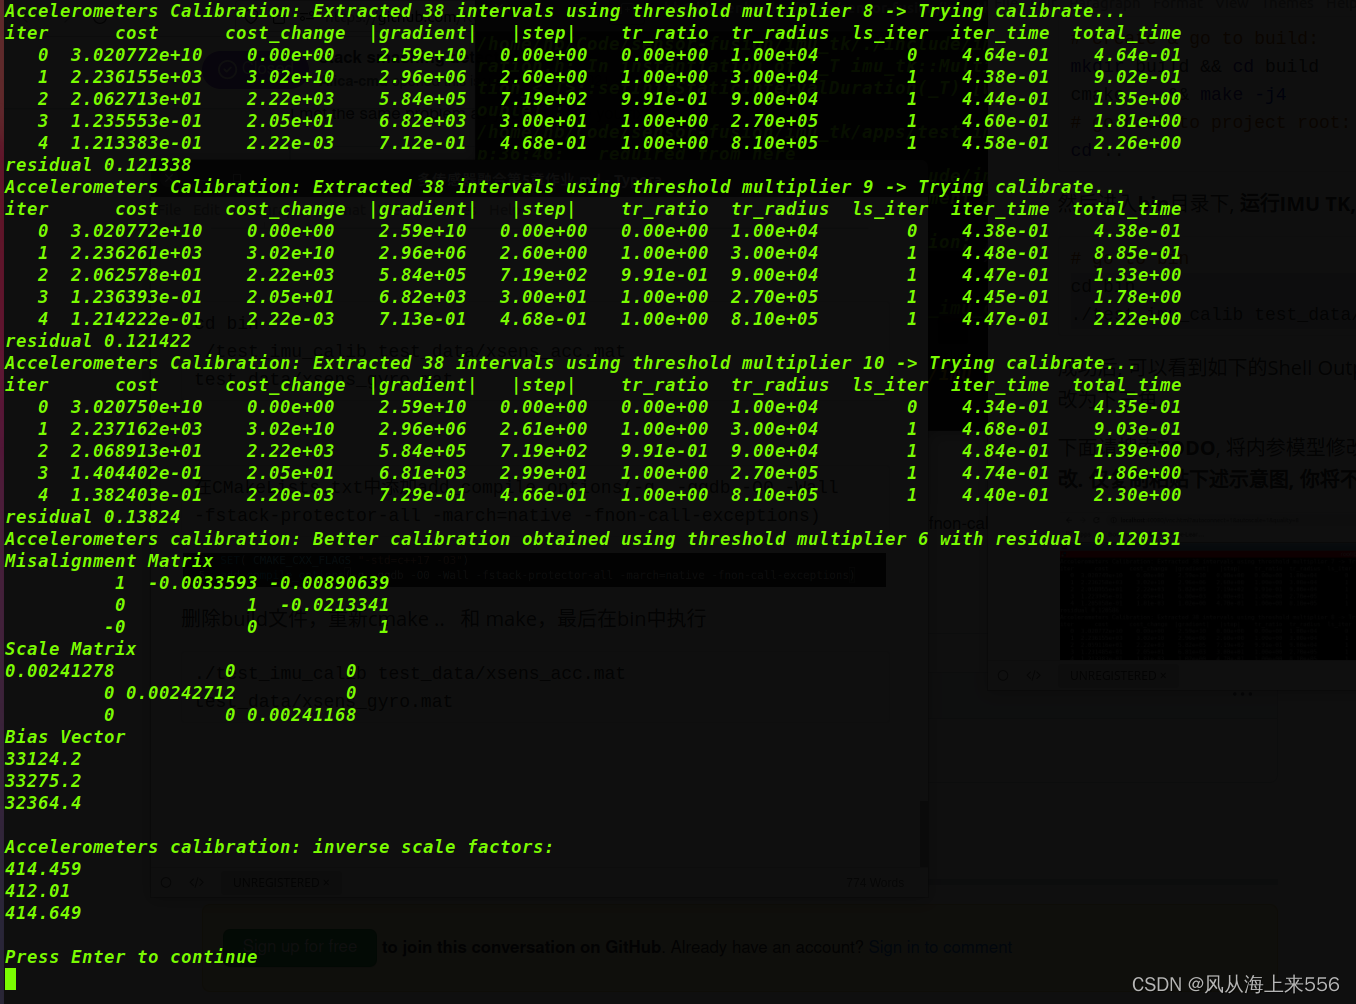The width and height of the screenshot is (1356, 1004).
Task: Click the ellipsis icon below the right panel
Action: (x=1242, y=693)
